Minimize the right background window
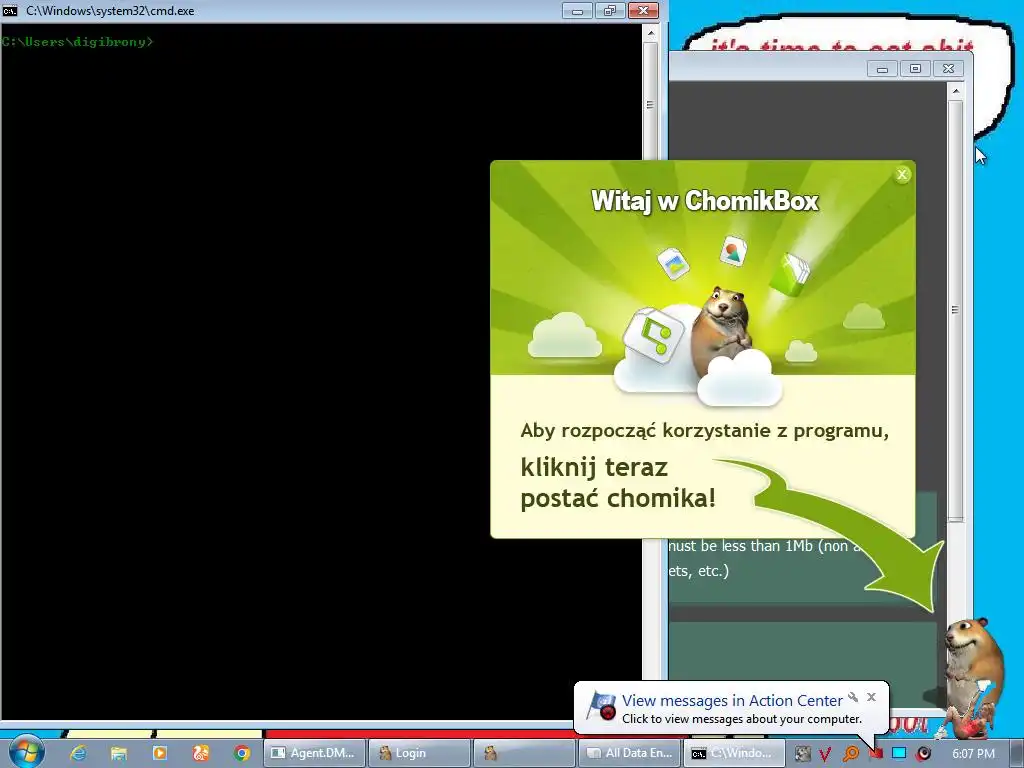Screen dimensions: 1024x768 (x=882, y=69)
